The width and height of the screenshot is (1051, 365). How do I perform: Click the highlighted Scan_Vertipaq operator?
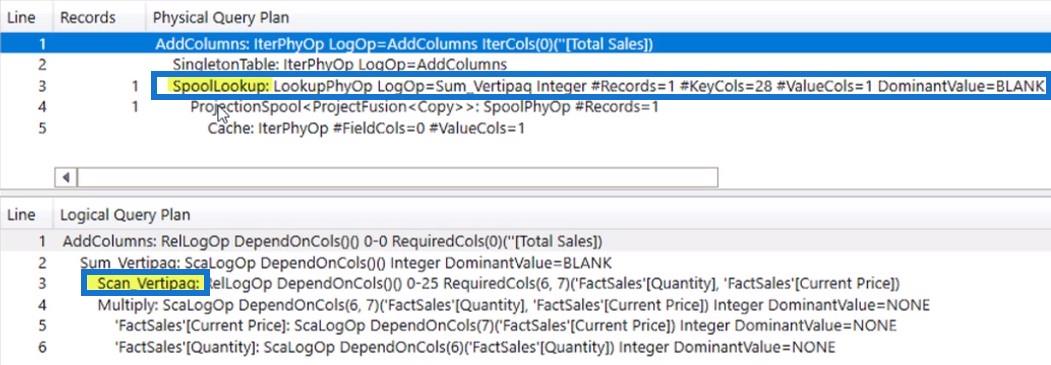click(x=146, y=283)
